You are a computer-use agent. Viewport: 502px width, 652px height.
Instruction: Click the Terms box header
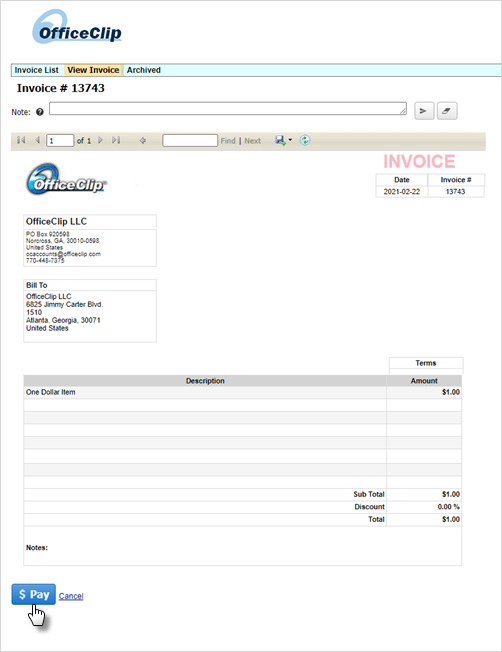(x=426, y=363)
